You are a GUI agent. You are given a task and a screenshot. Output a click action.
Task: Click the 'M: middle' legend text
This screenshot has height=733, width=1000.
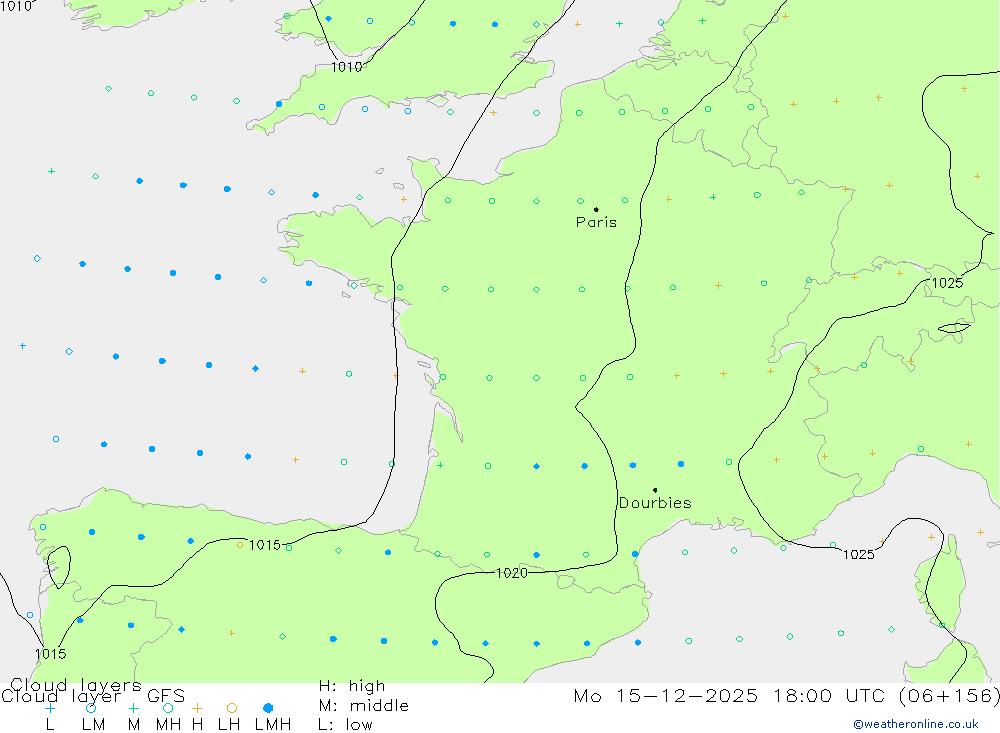click(364, 706)
